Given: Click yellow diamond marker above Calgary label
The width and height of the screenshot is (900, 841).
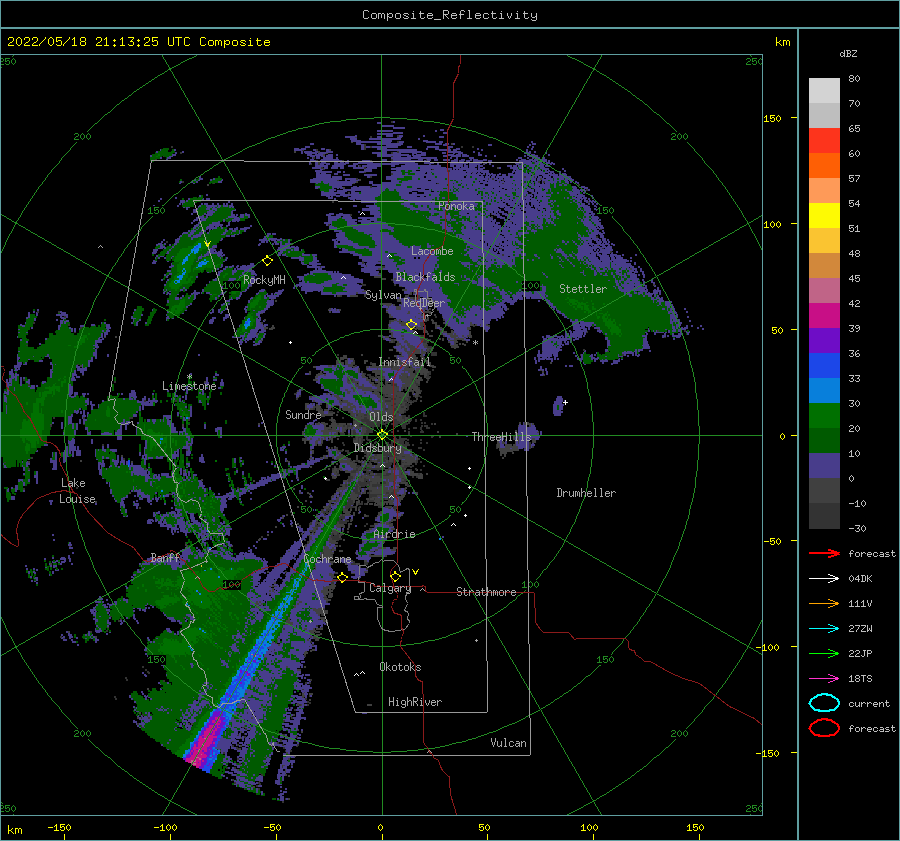Looking at the screenshot, I should [395, 576].
